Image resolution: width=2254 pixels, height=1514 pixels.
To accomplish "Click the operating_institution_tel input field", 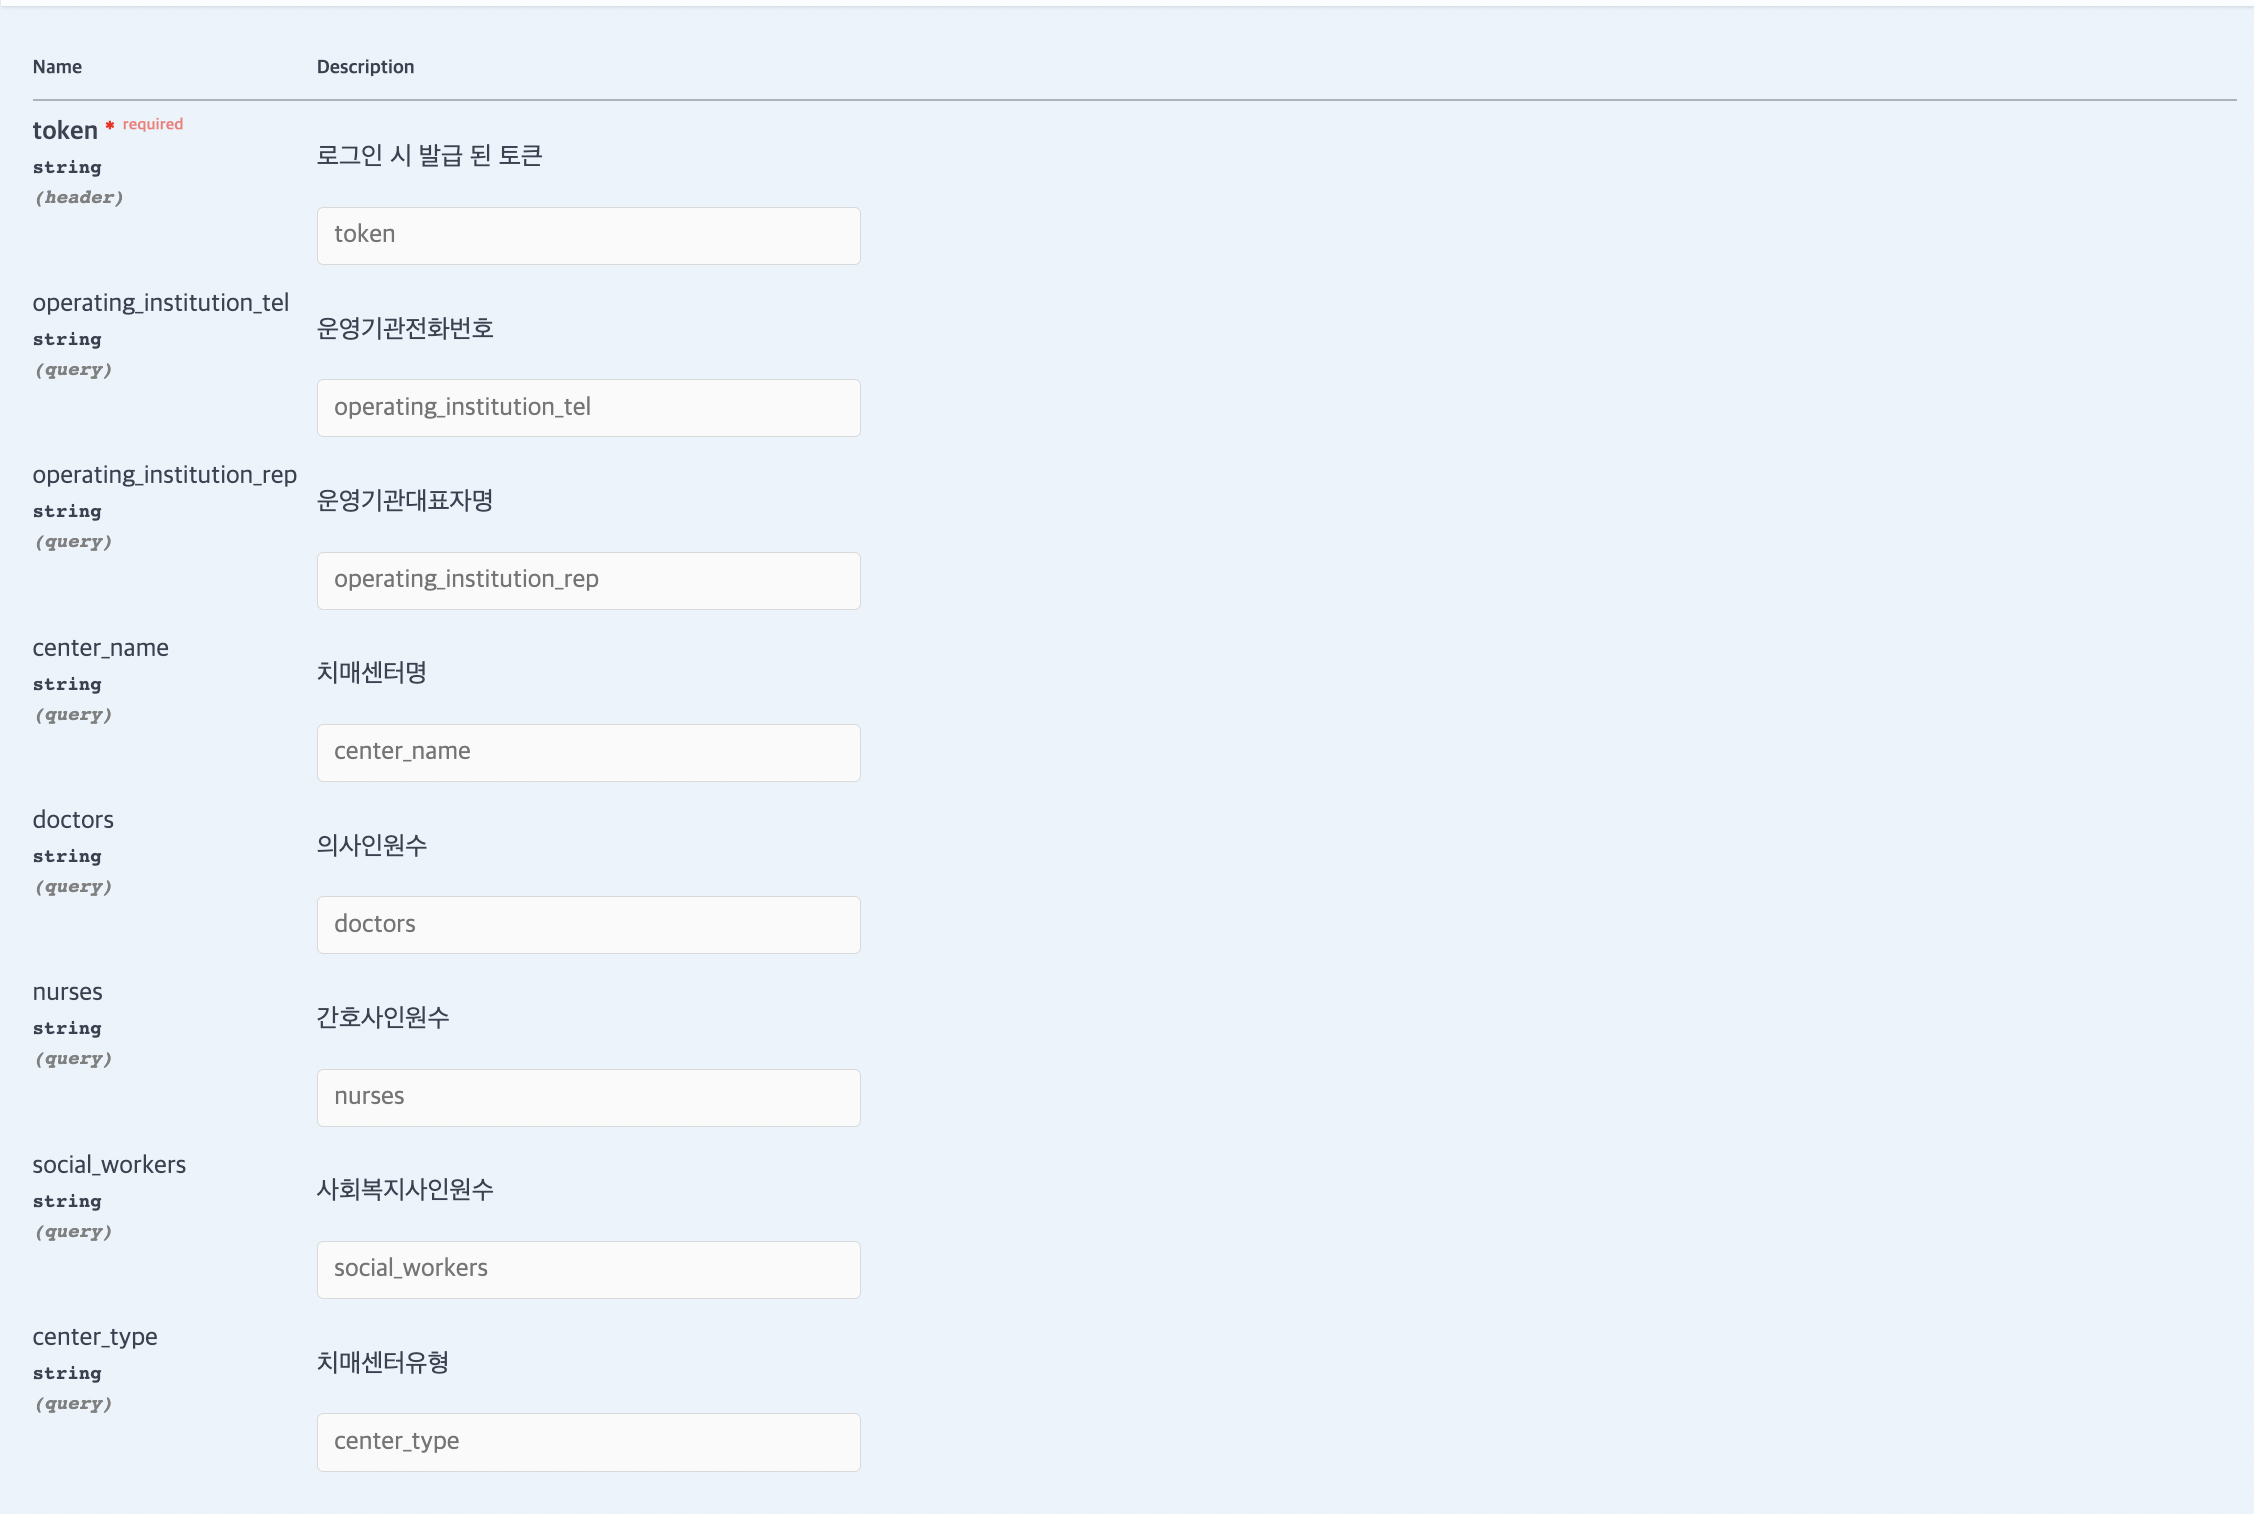I will [x=588, y=407].
